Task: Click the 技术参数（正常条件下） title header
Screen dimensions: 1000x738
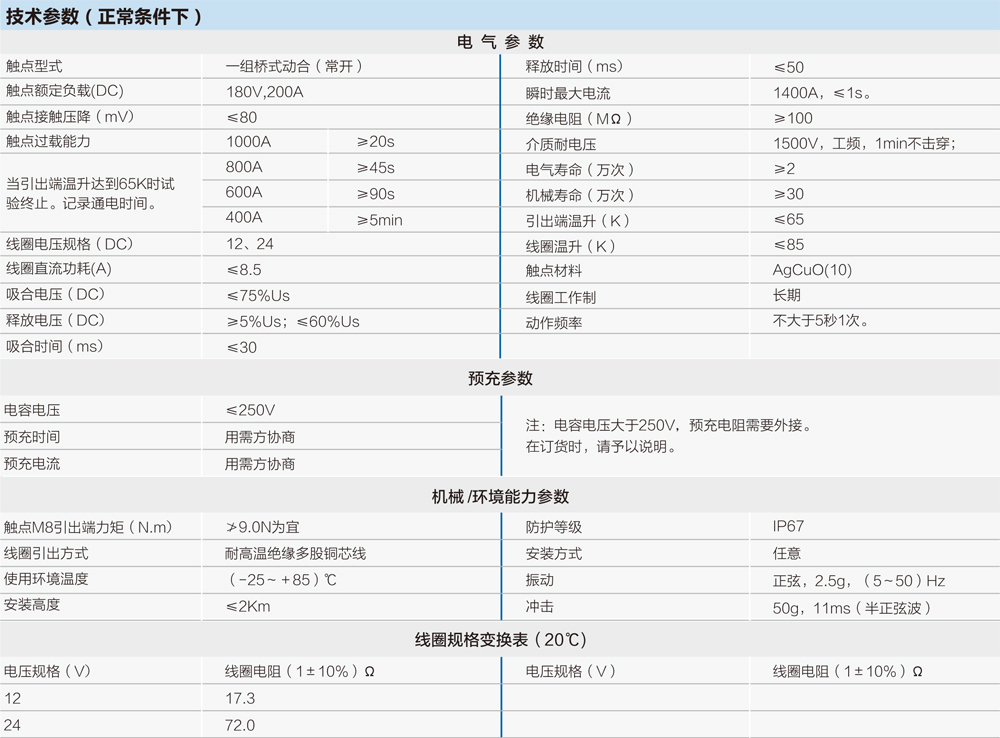Action: coord(105,15)
